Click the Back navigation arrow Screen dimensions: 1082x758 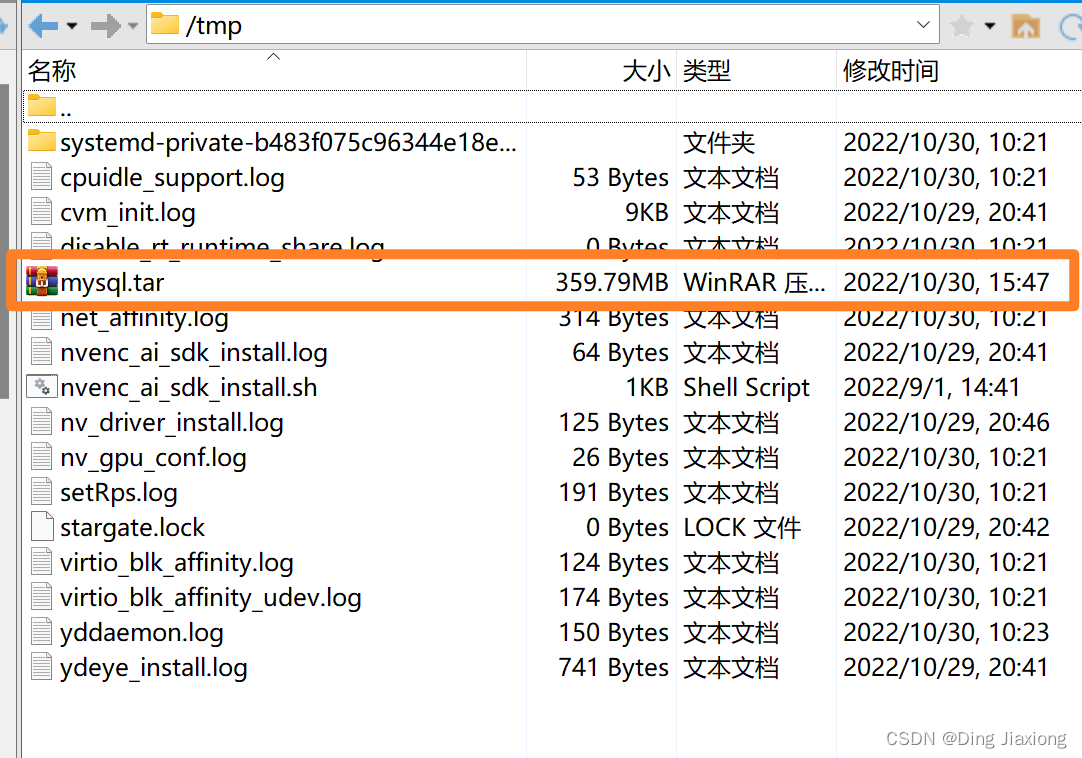click(44, 26)
